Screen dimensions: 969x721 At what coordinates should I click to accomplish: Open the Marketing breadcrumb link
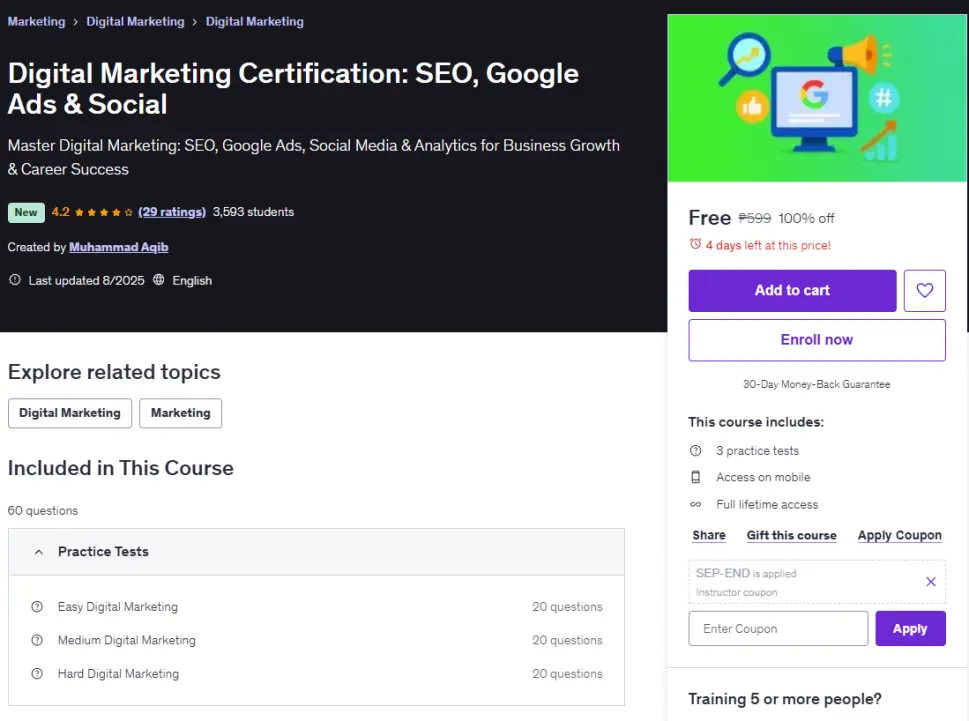(36, 22)
